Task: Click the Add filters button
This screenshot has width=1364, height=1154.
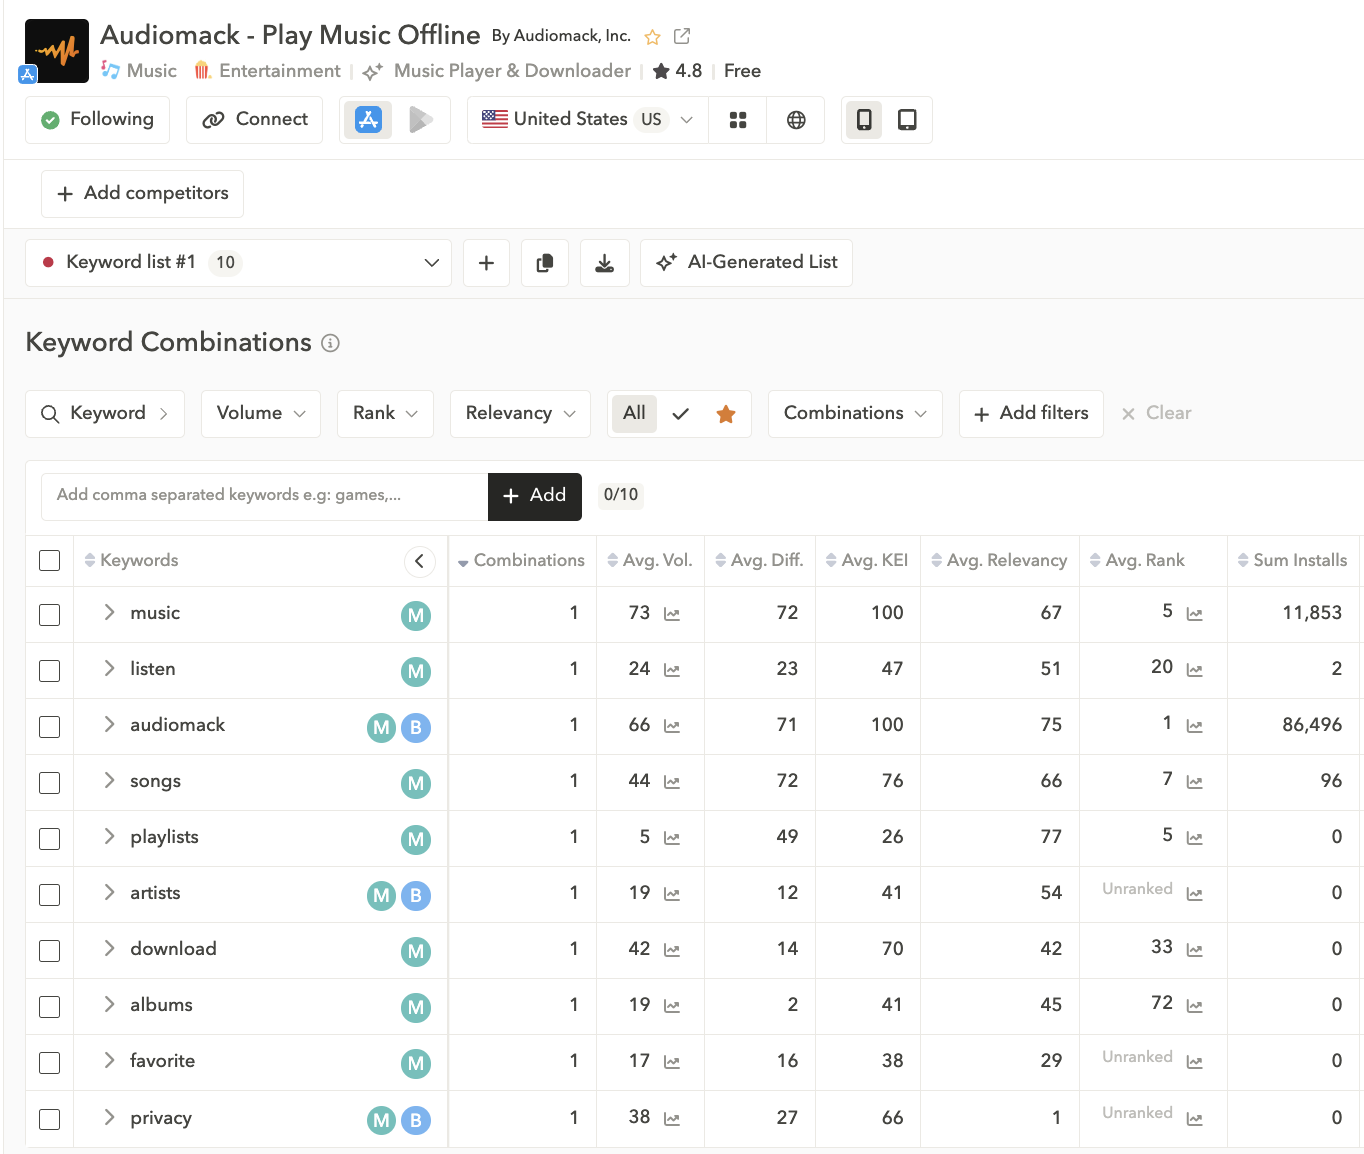Action: [1031, 414]
